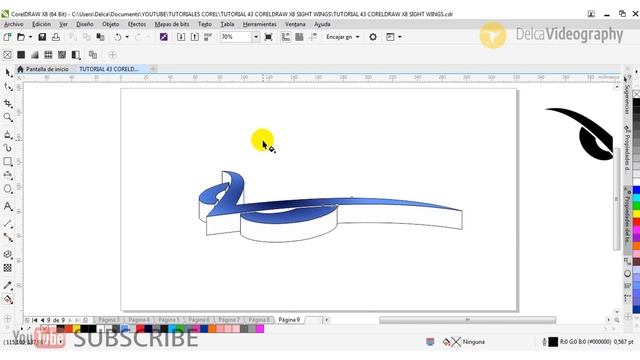The image size is (640, 360).
Task: Select the Connector tool
Action: click(x=8, y=237)
